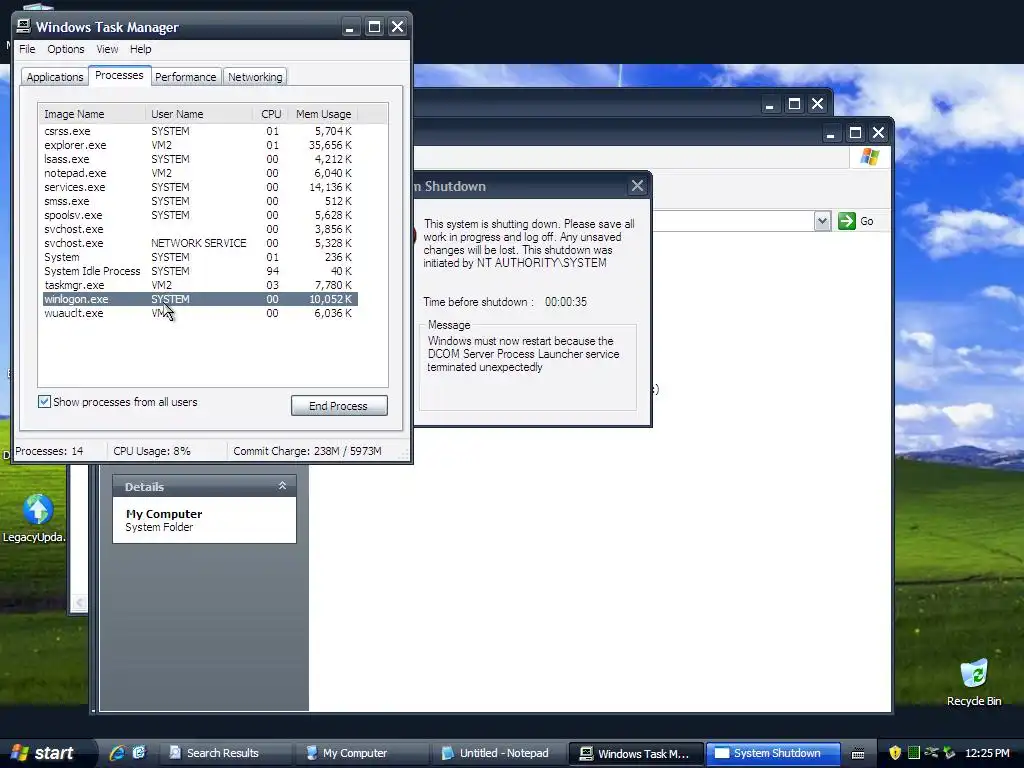Switch to Search Results taskbar button

click(226, 753)
